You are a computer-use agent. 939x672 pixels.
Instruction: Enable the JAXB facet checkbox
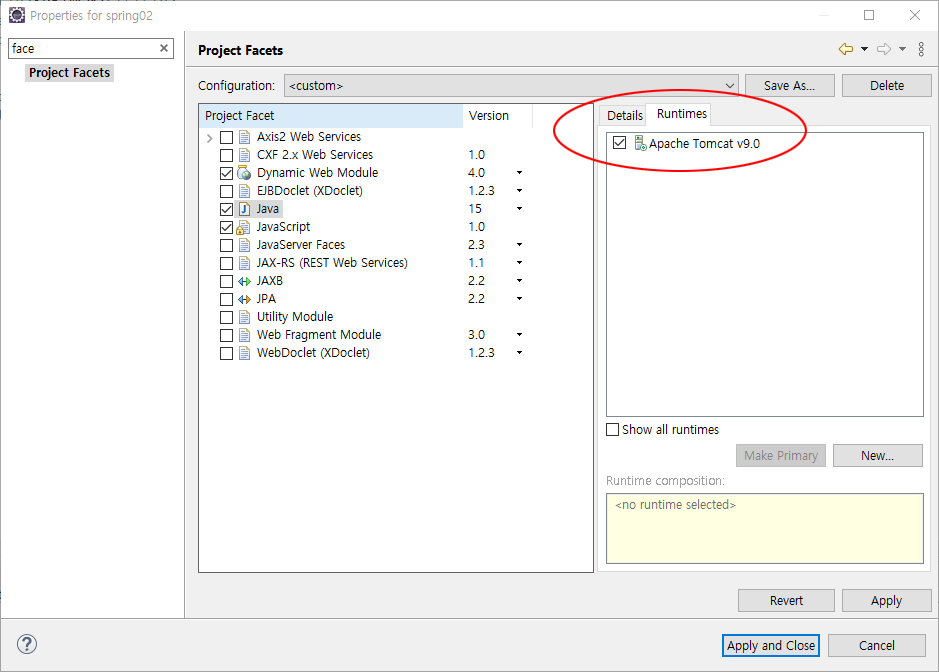click(226, 281)
